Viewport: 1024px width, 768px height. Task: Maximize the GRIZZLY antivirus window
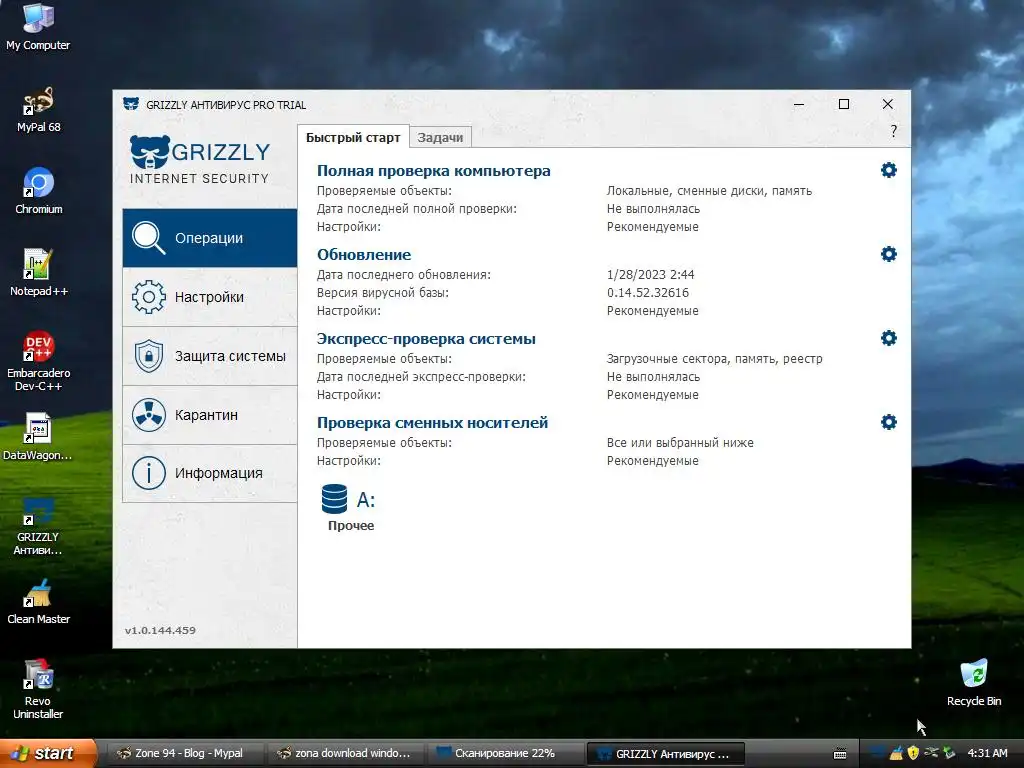pyautogui.click(x=844, y=104)
